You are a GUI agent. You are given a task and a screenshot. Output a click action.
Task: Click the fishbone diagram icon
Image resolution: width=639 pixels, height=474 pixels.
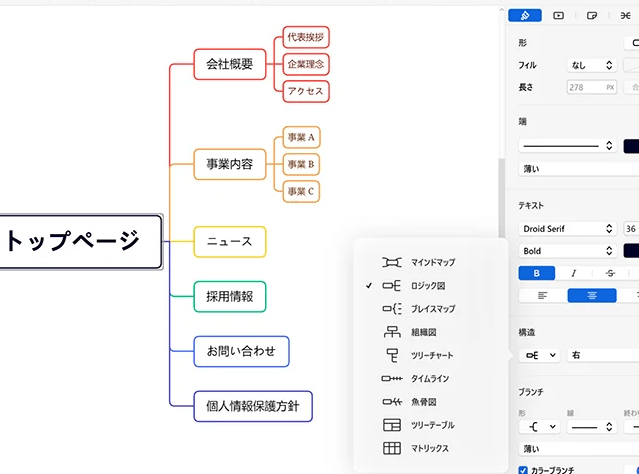pos(392,402)
